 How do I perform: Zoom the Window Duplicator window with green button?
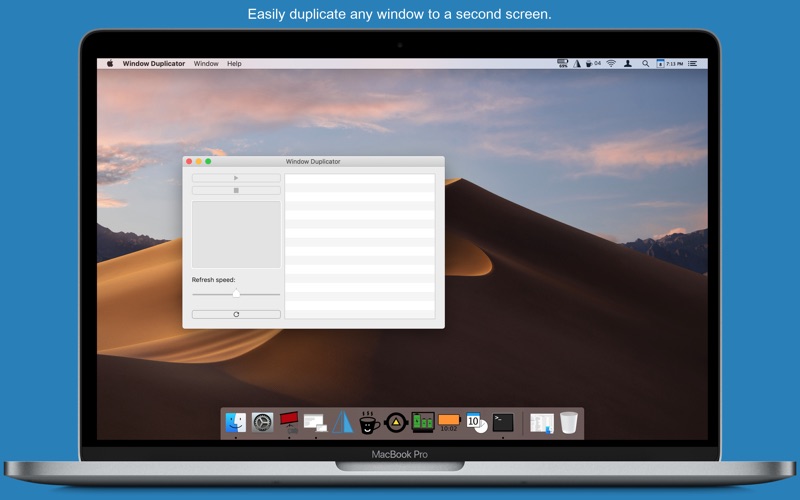click(208, 161)
